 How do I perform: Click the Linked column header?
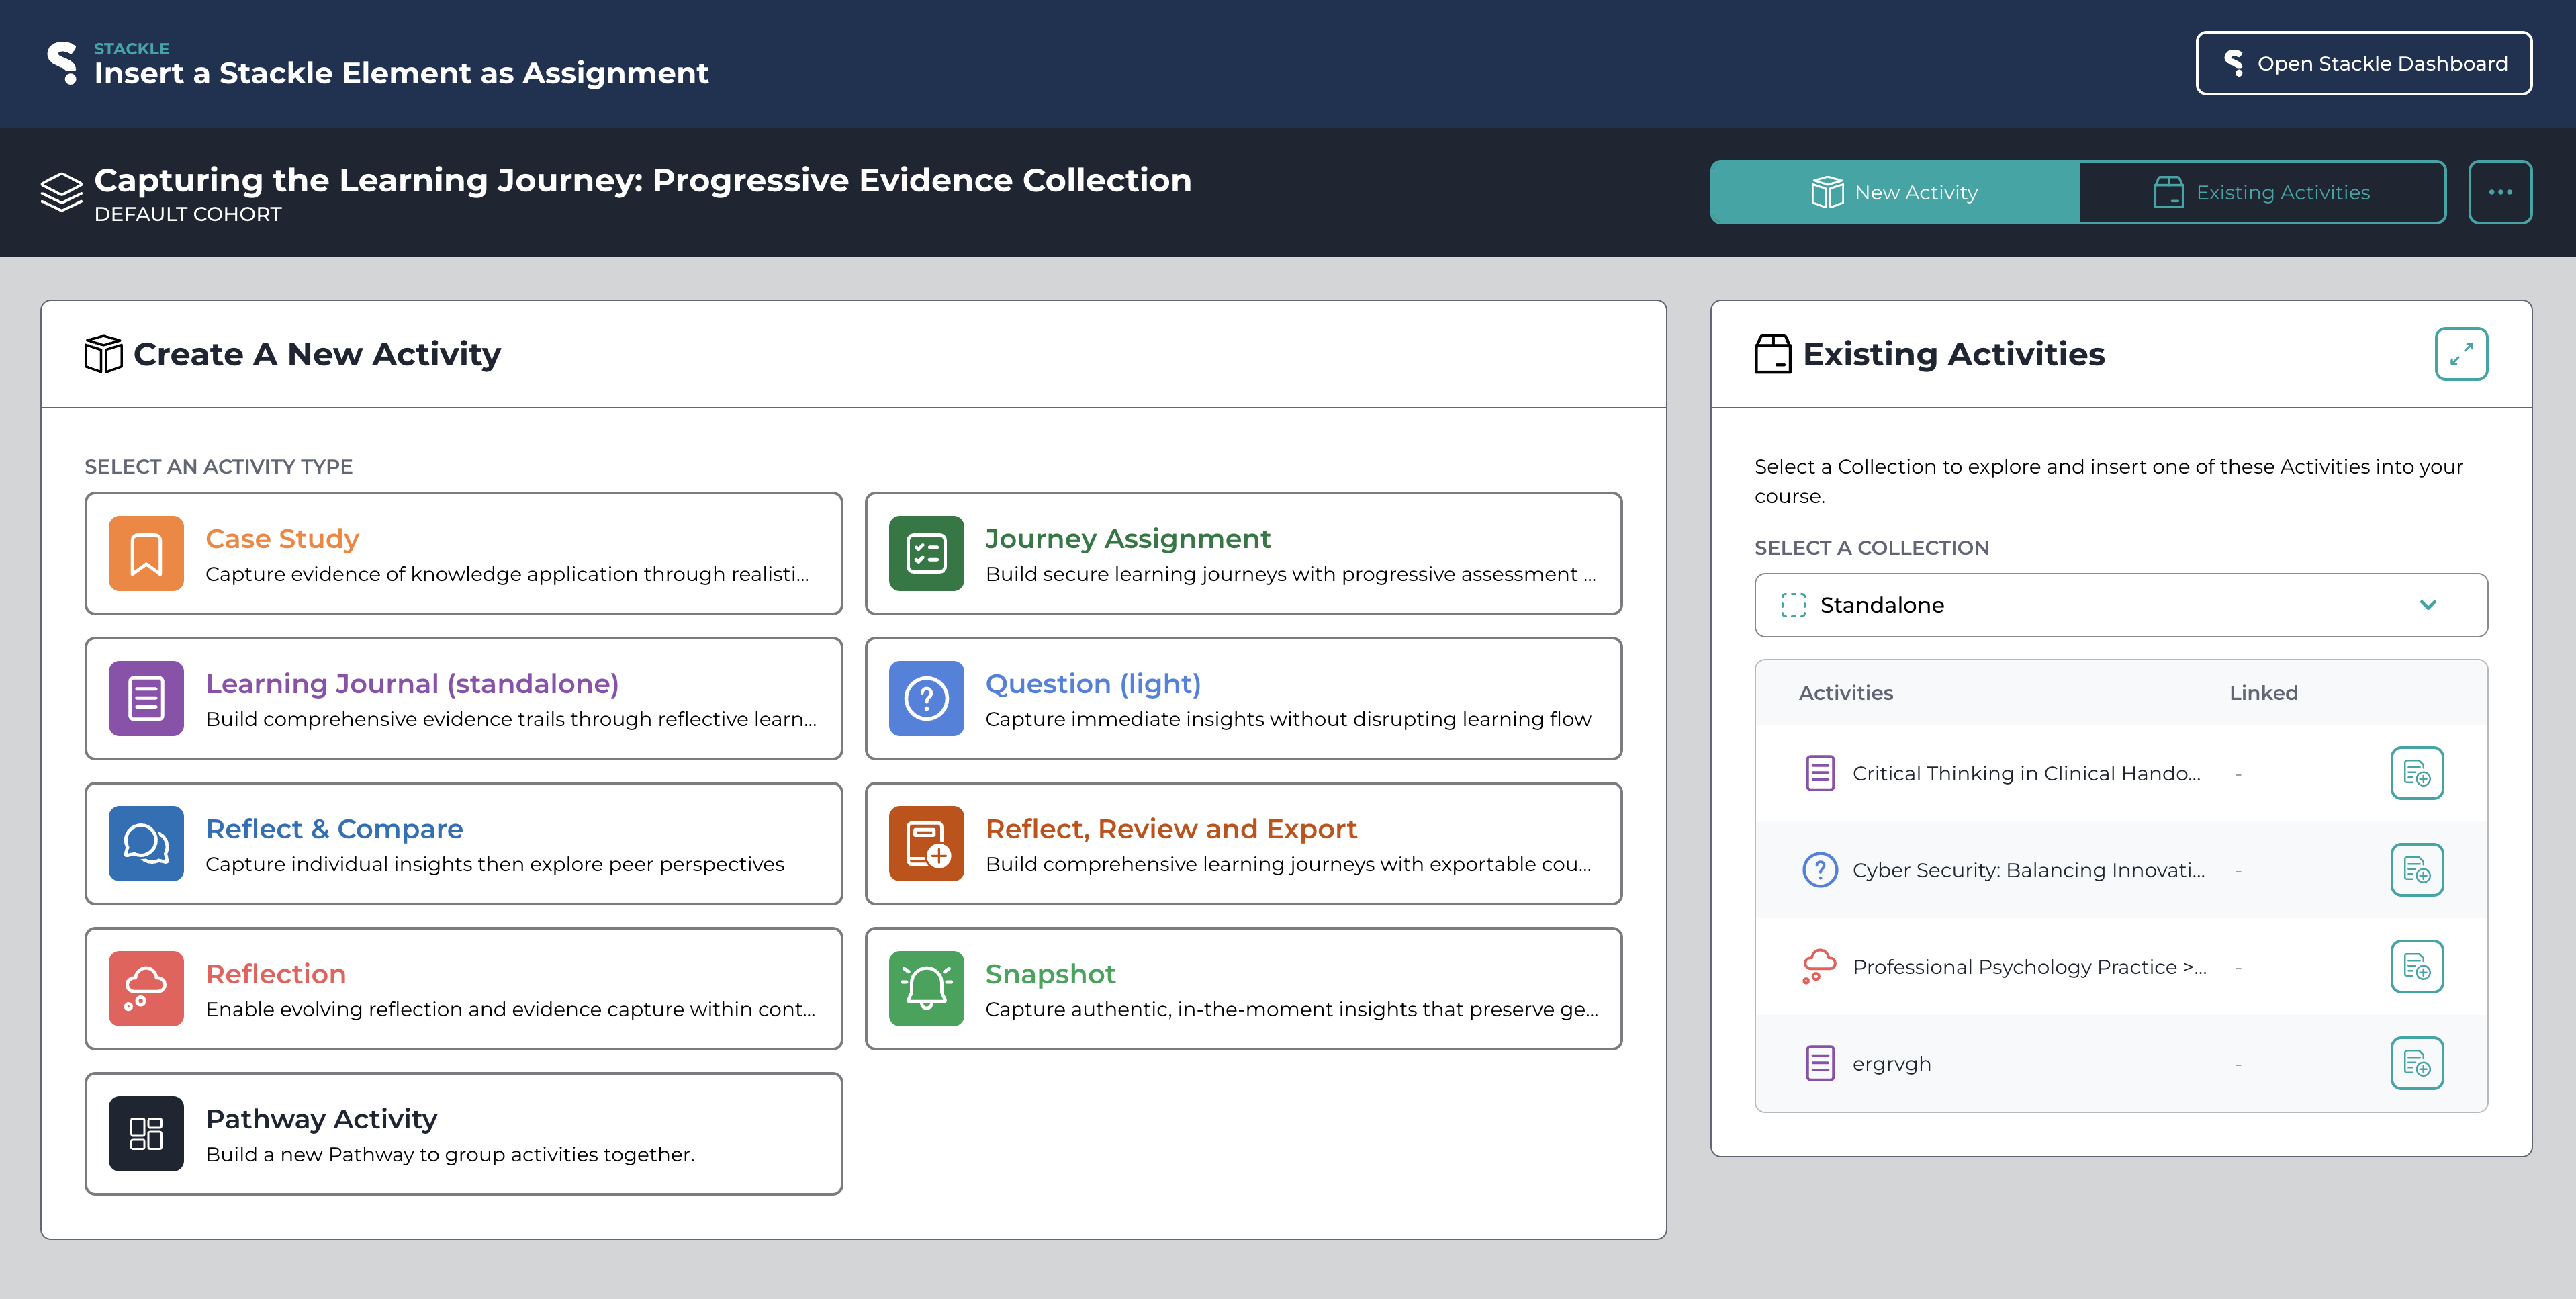tap(2263, 692)
